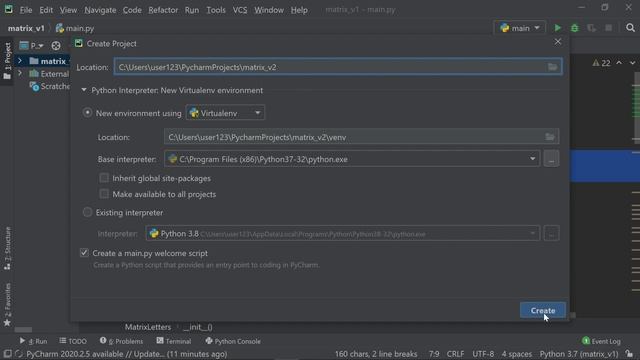Enable Inherit global site-packages checkbox
The height and width of the screenshot is (360, 640).
point(104,178)
